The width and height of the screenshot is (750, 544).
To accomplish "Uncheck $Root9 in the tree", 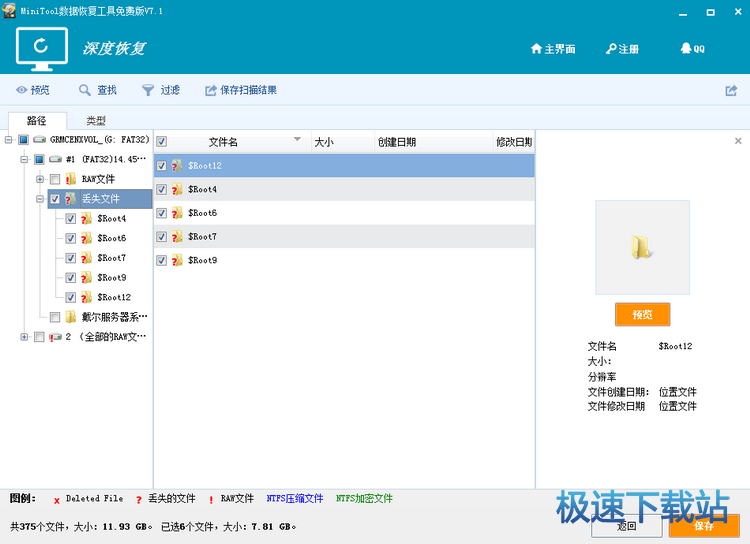I will click(x=71, y=278).
